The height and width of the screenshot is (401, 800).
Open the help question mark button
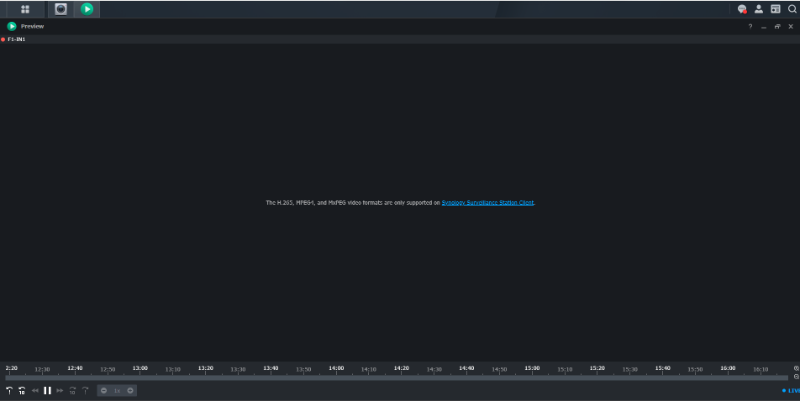coord(750,26)
